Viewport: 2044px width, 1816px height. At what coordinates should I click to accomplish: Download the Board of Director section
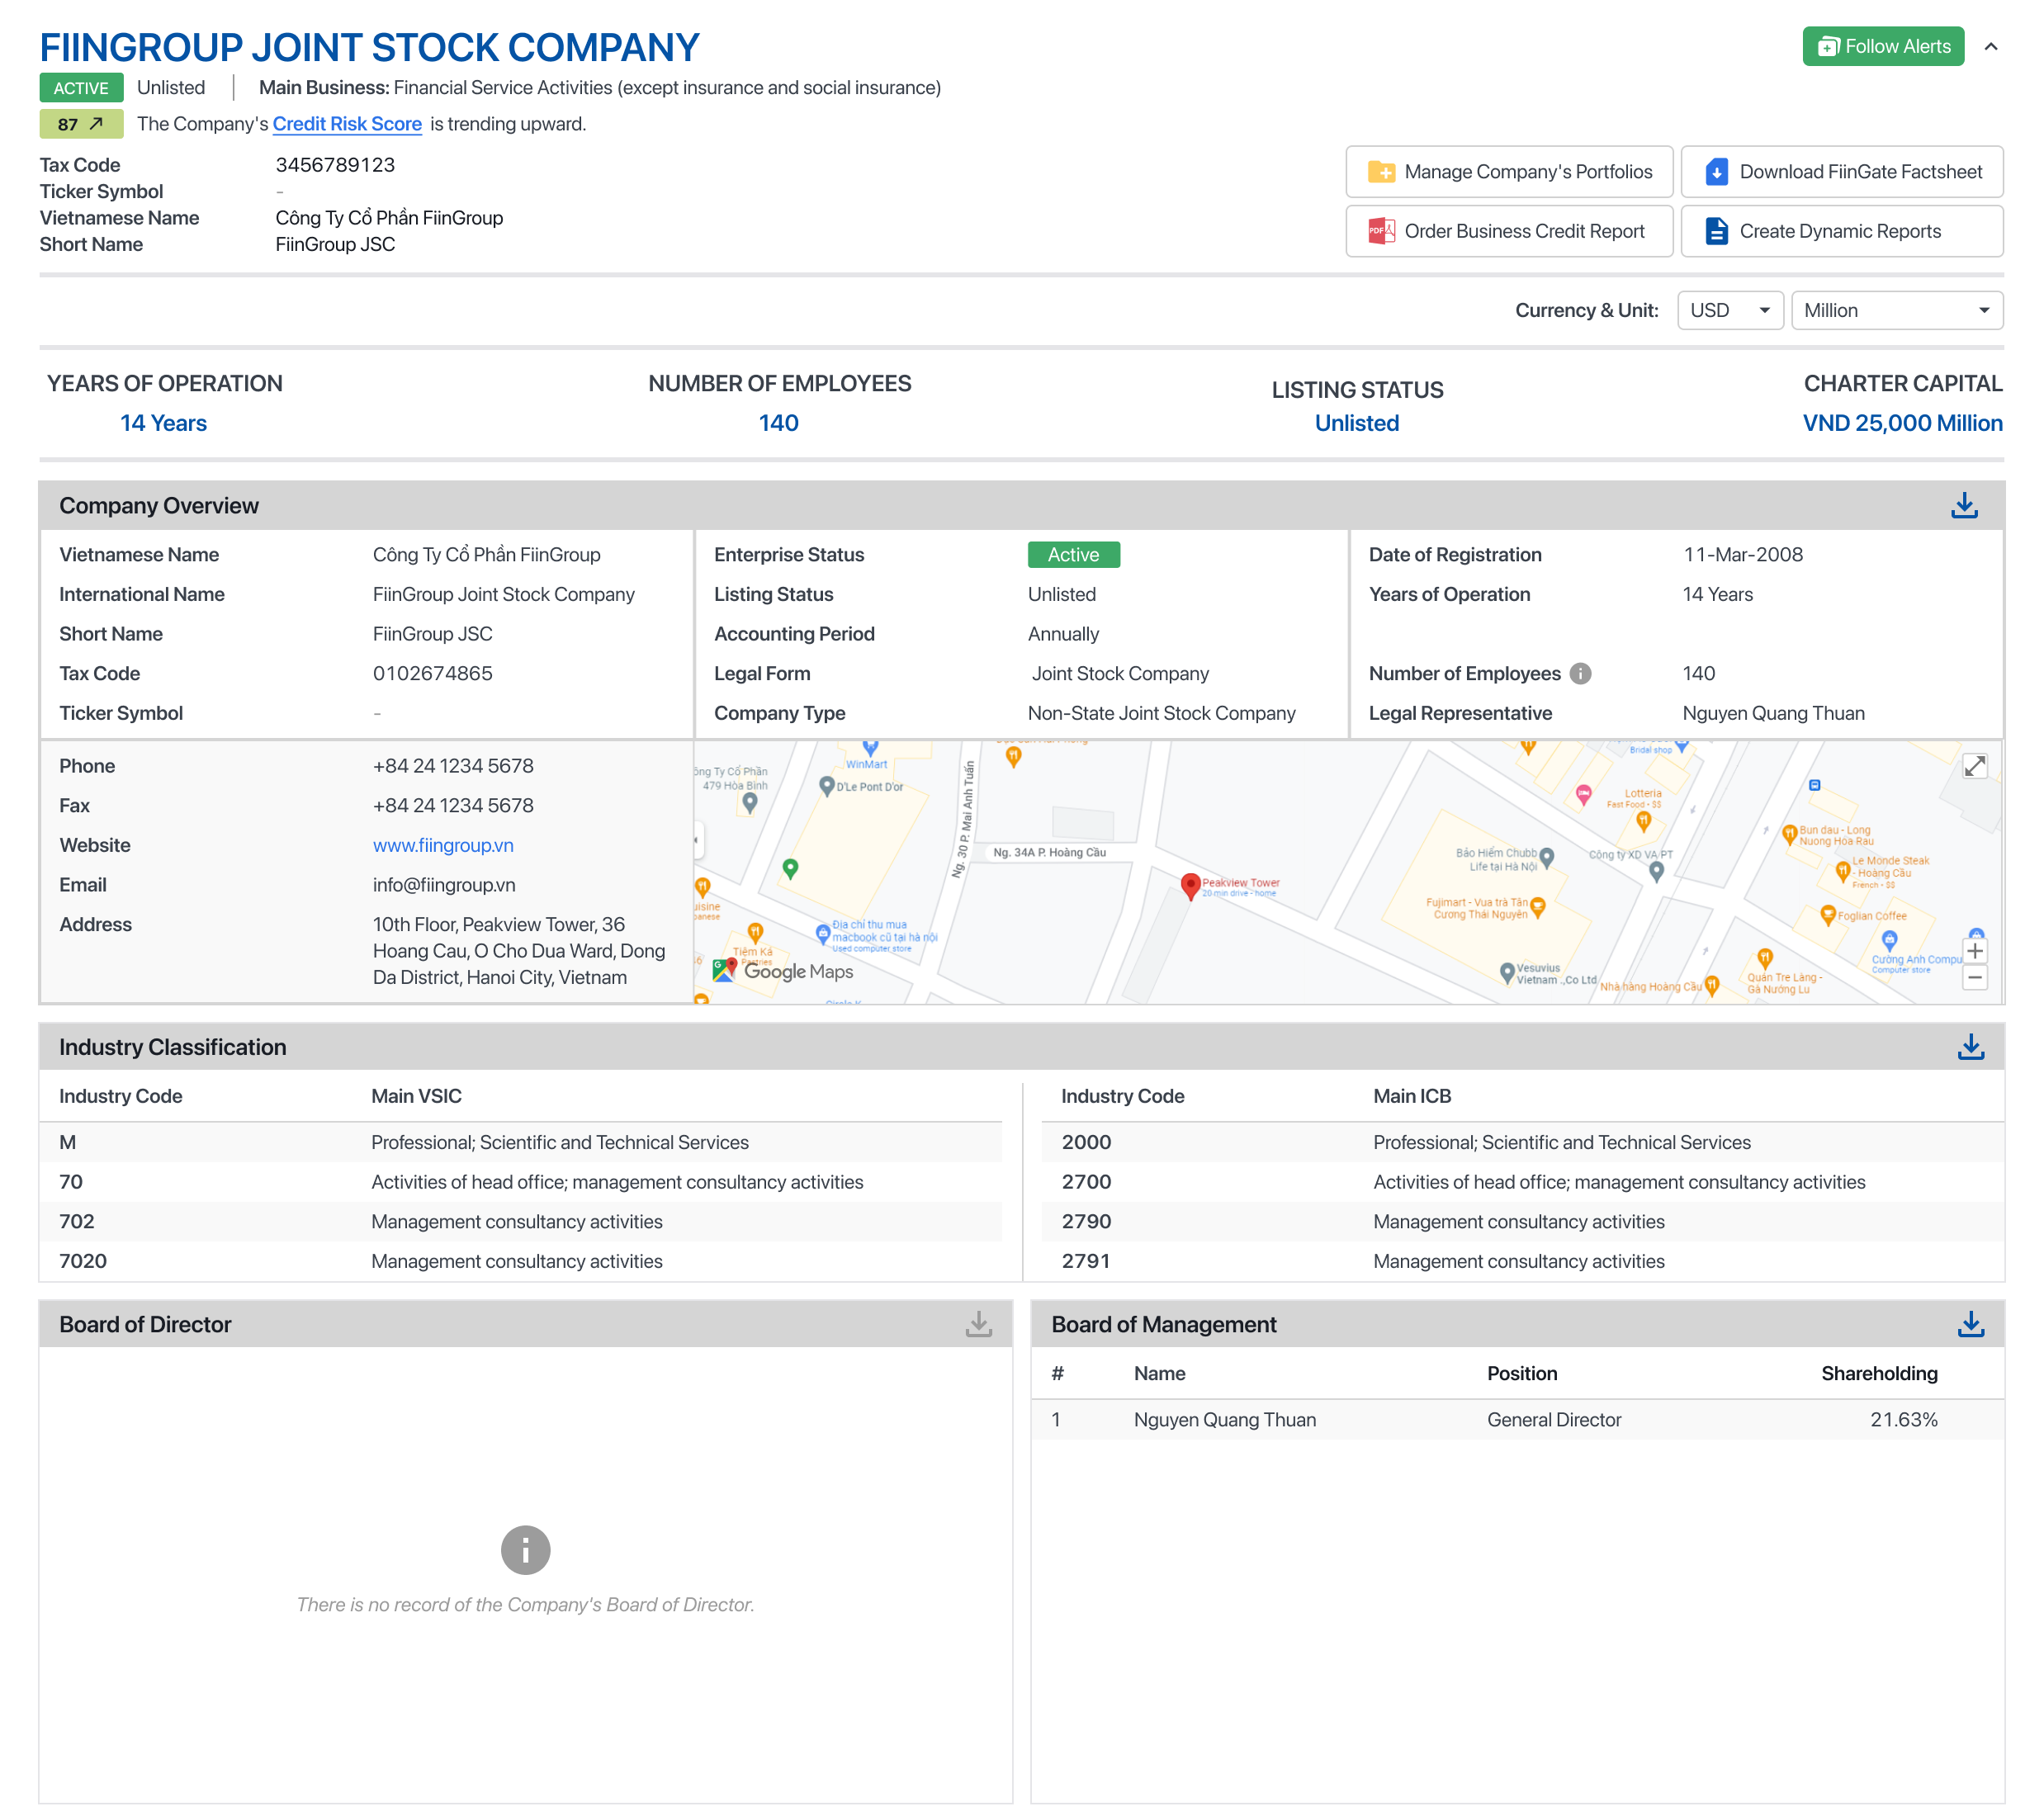tap(978, 1324)
